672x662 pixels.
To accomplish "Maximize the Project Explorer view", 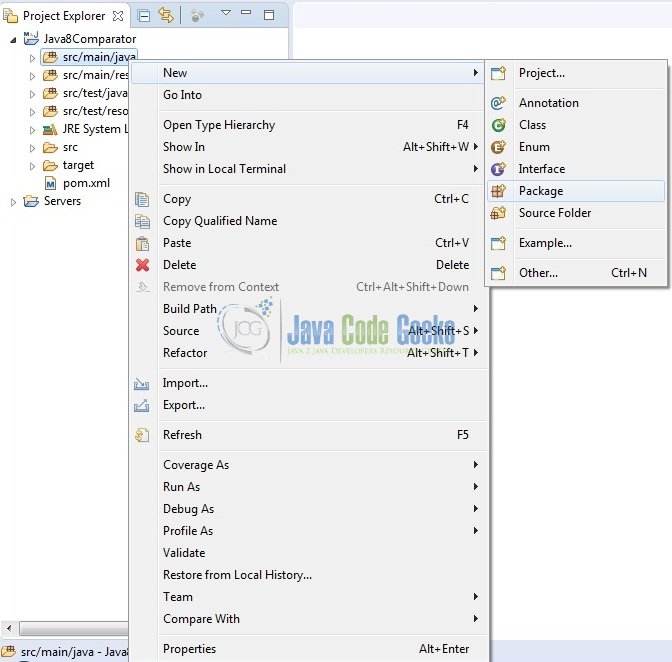I will click(x=269, y=15).
